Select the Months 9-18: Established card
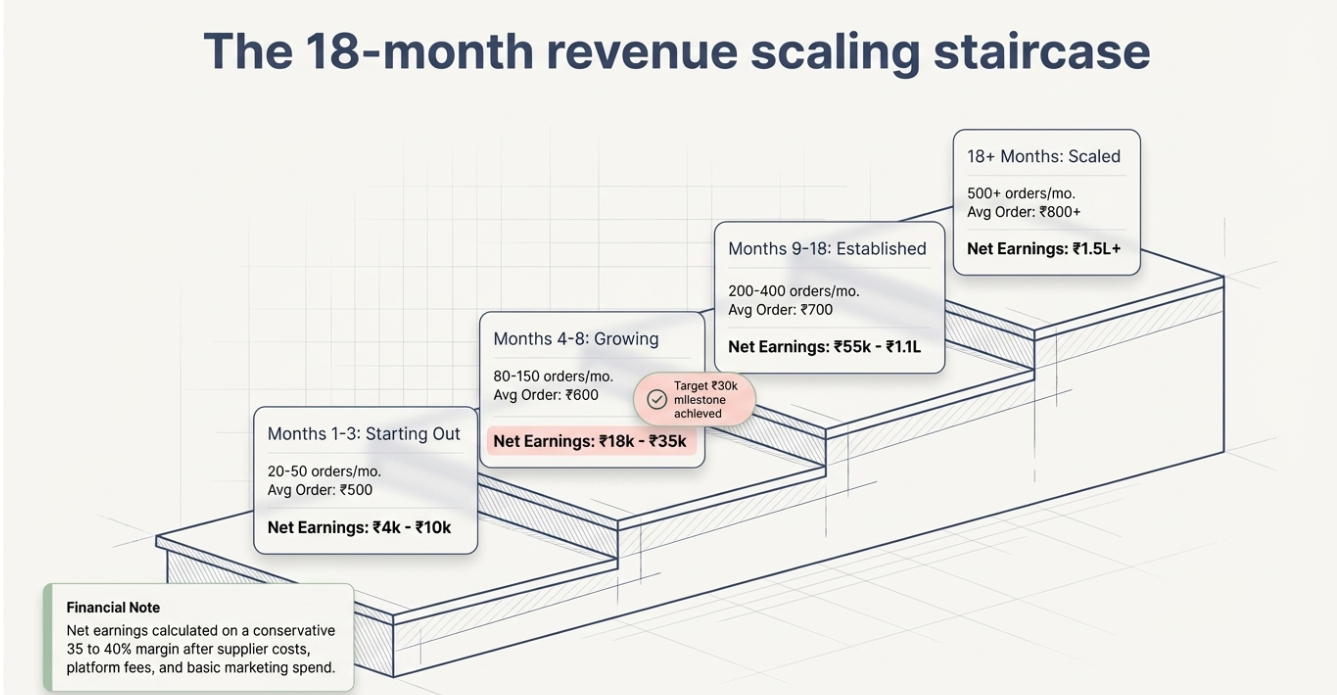Viewport: 1337px width, 695px height. 828,295
